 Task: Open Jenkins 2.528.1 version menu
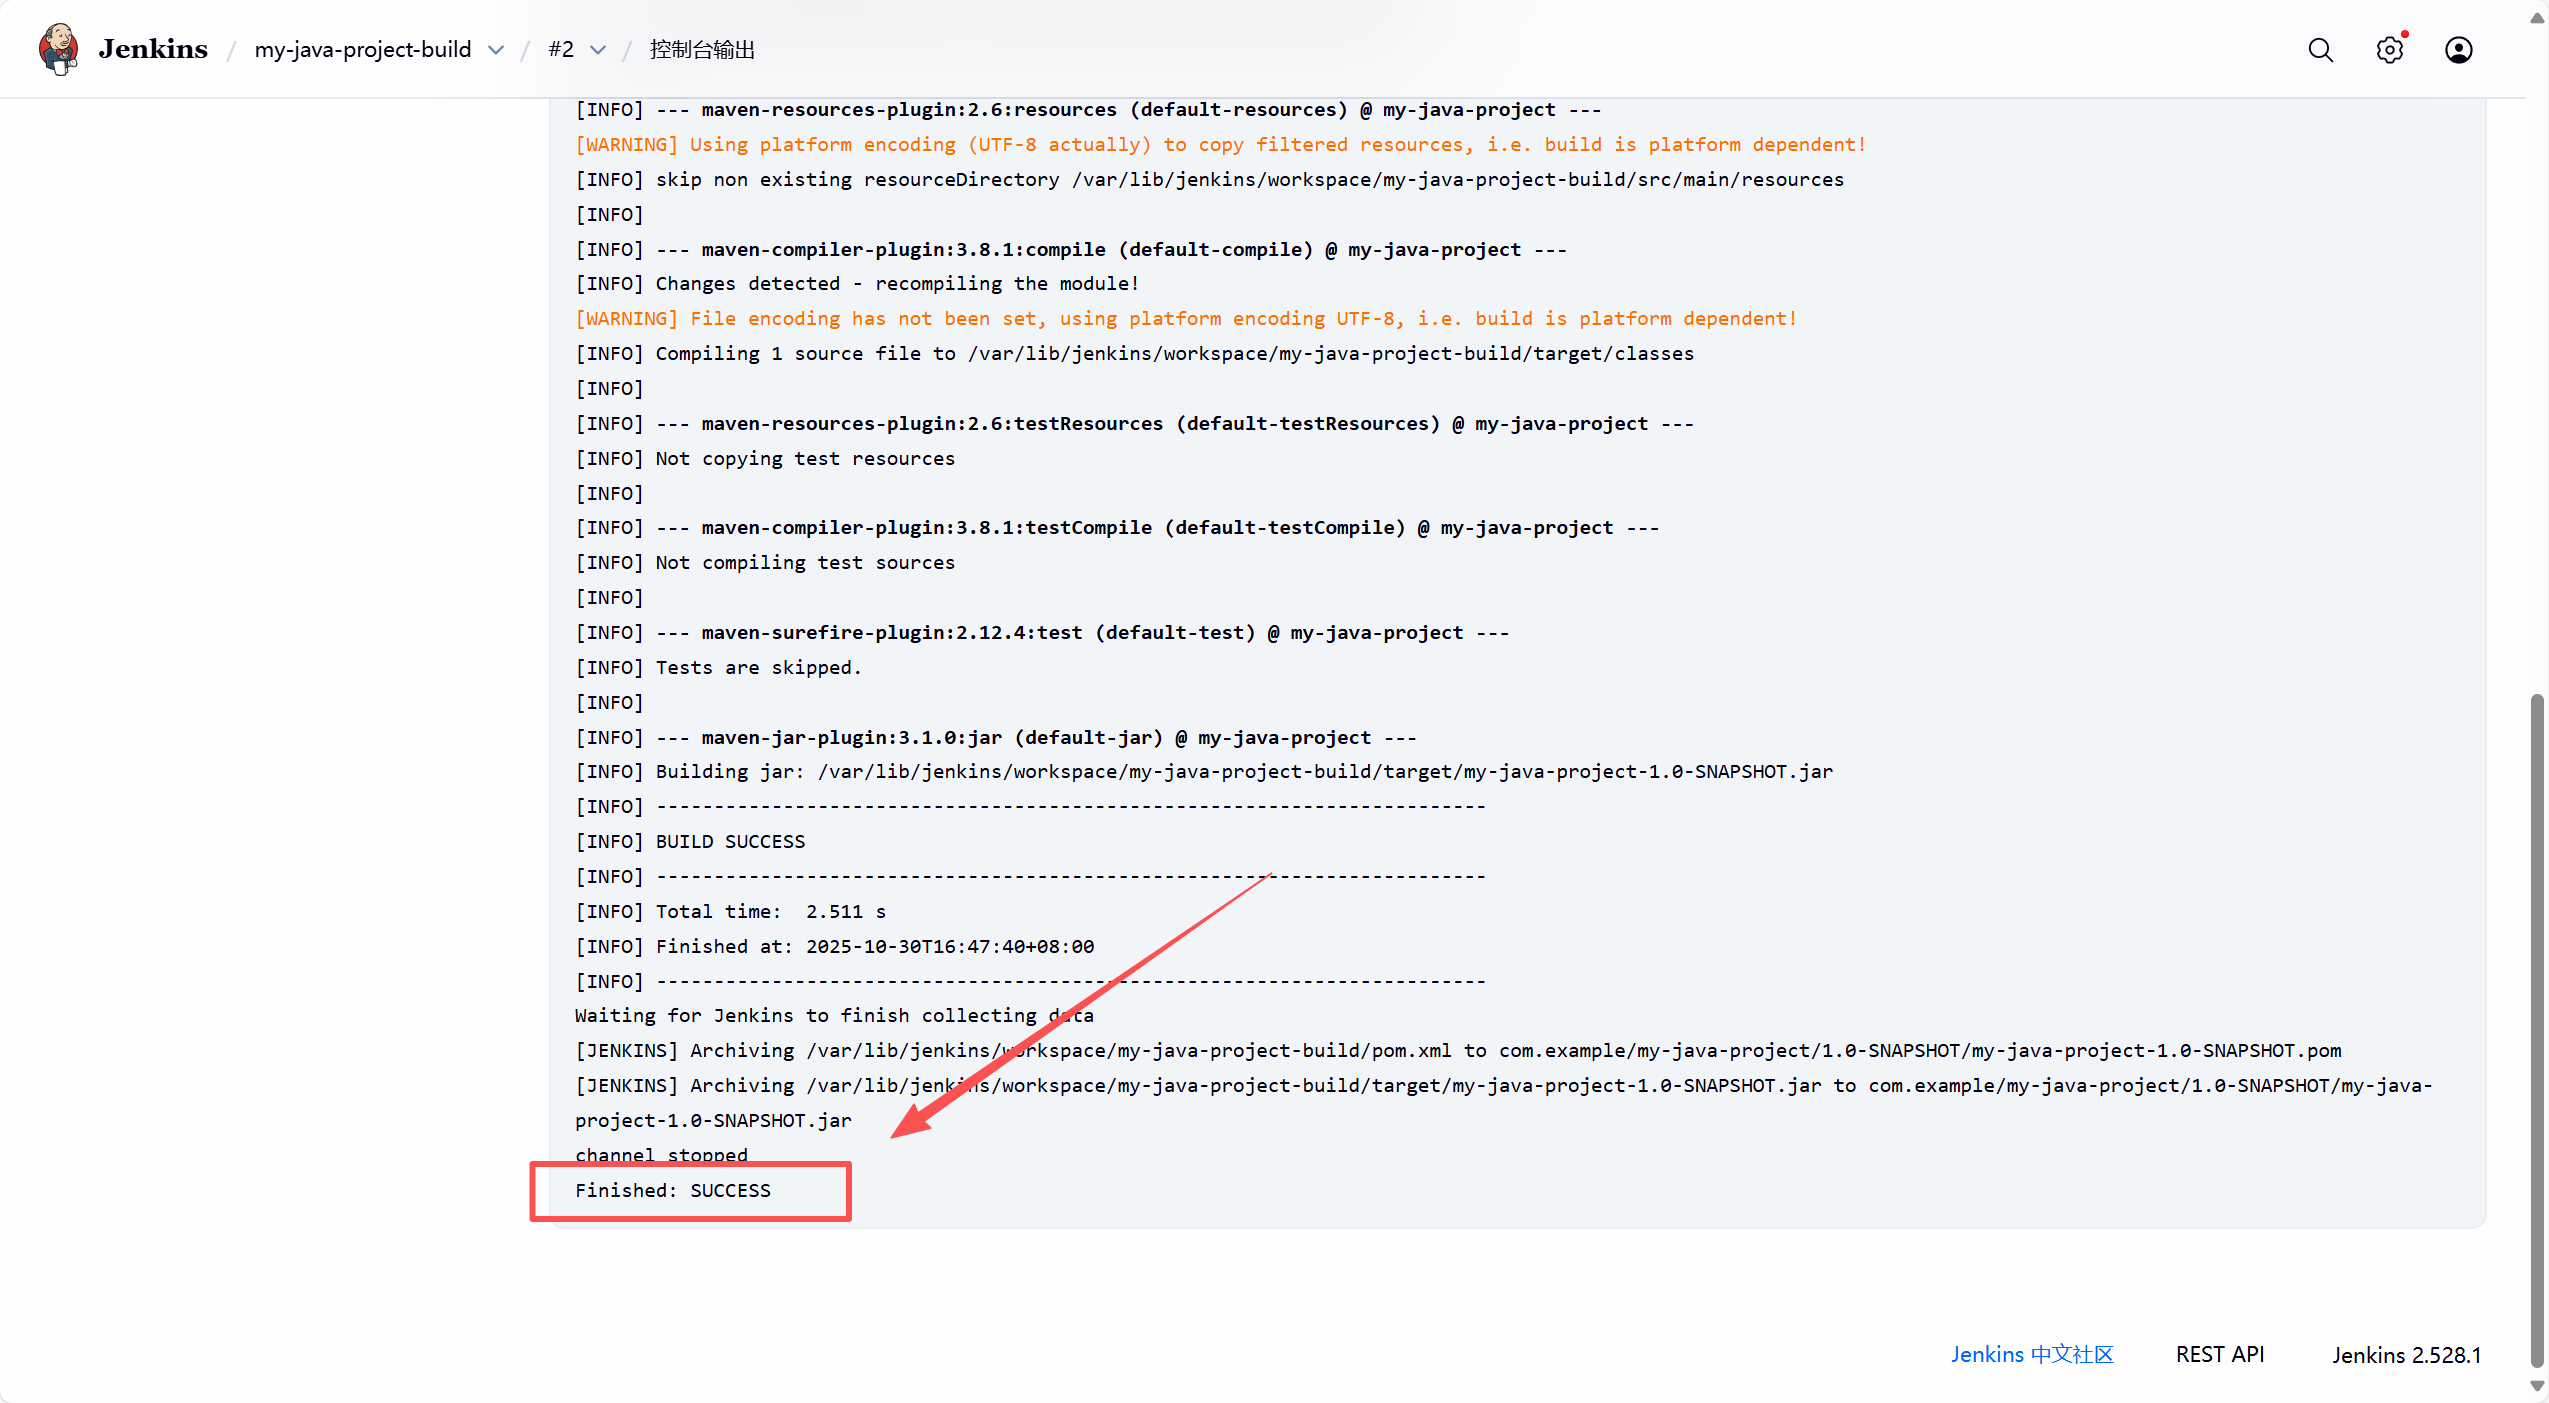click(x=2406, y=1354)
